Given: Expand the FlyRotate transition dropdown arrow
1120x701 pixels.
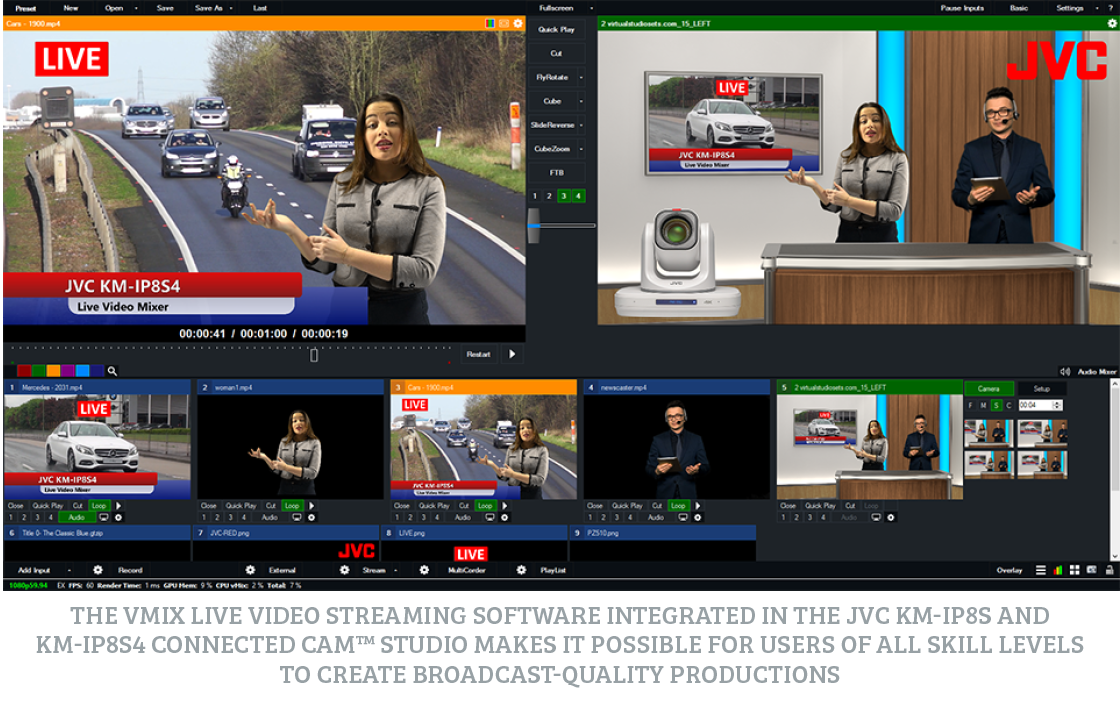Looking at the screenshot, I should (582, 77).
